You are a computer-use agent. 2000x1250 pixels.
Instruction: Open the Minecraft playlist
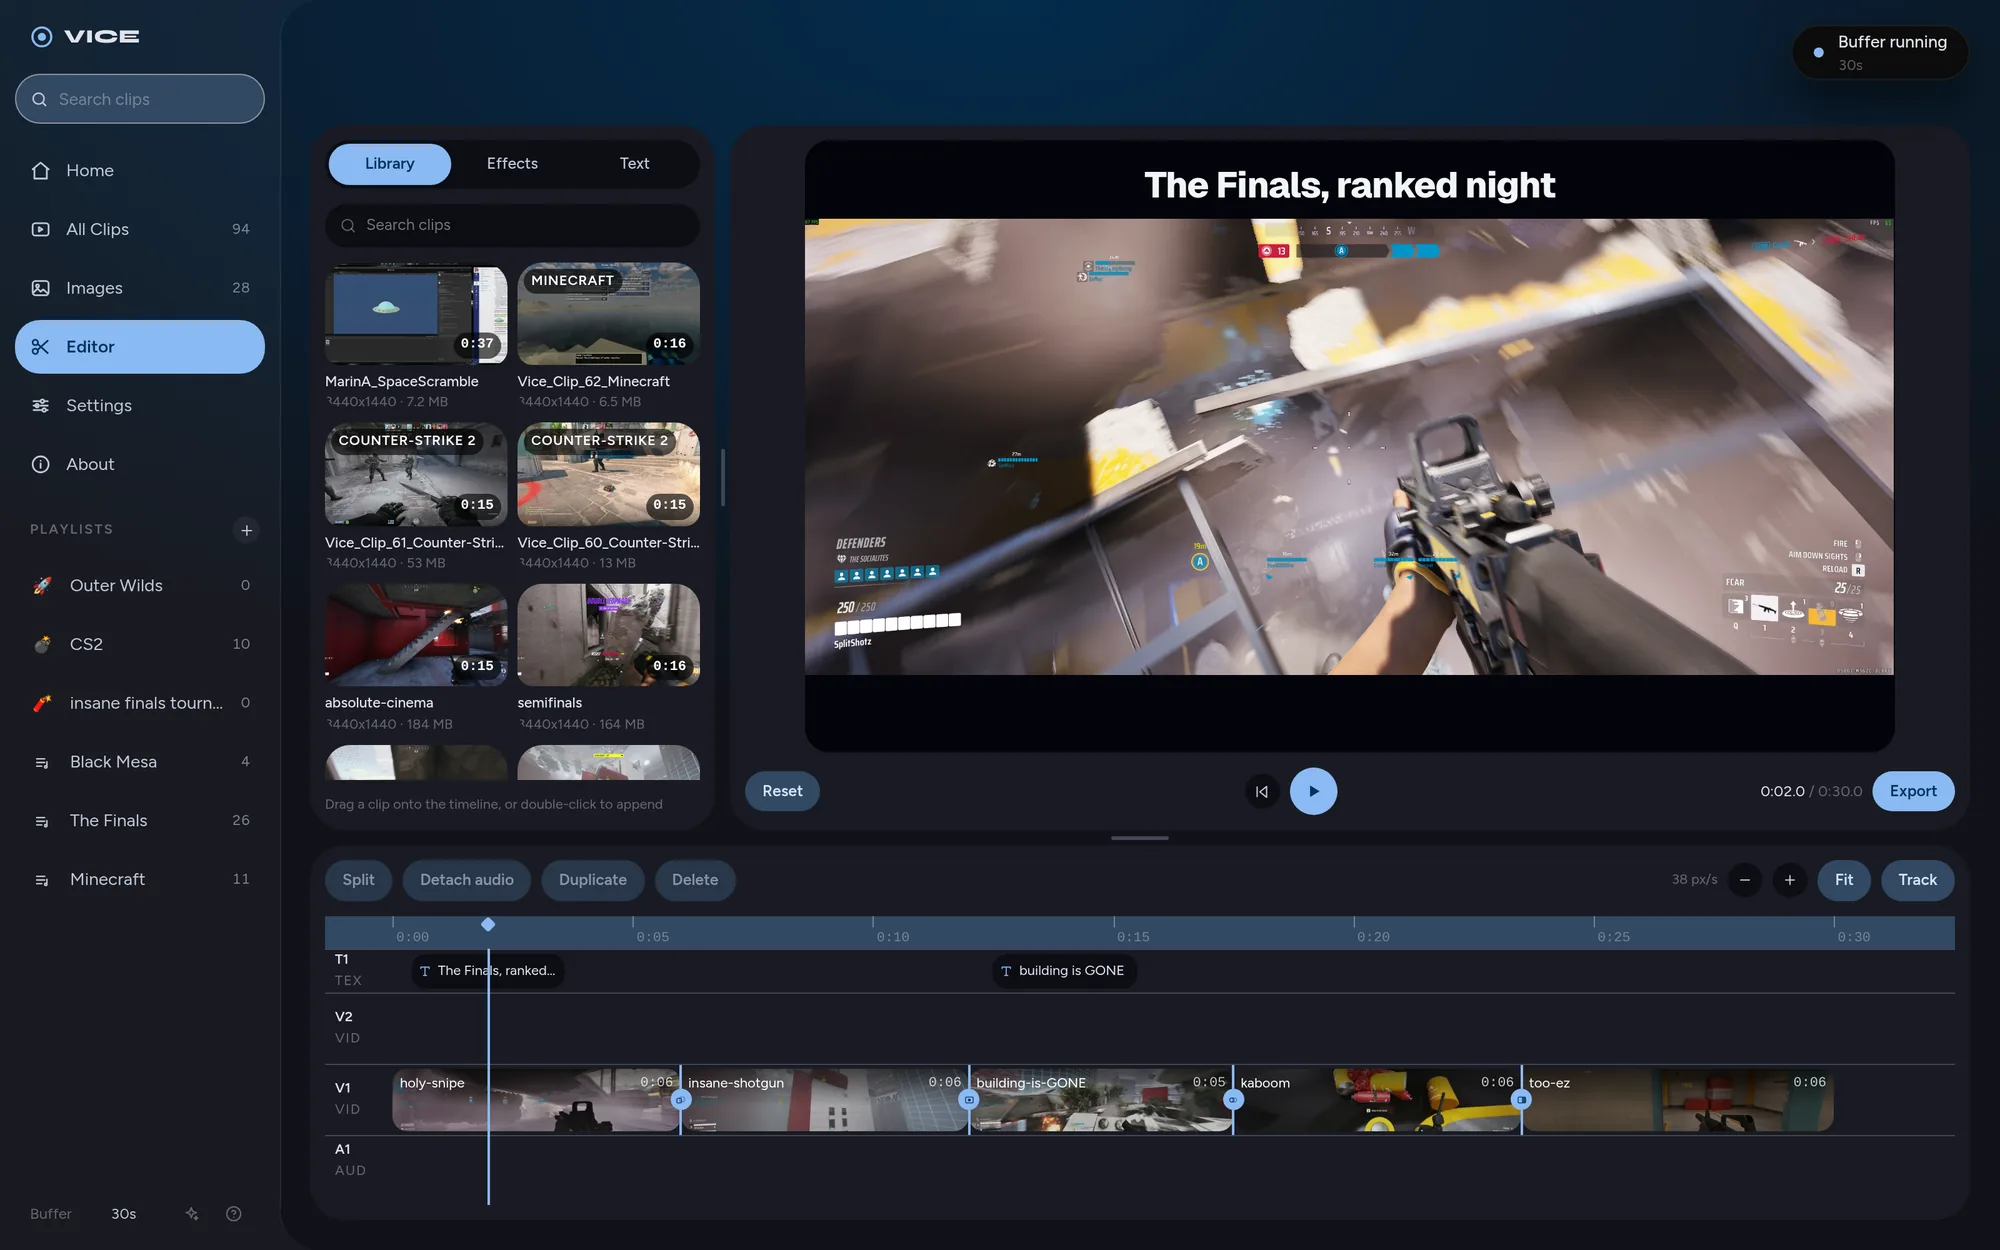140,879
